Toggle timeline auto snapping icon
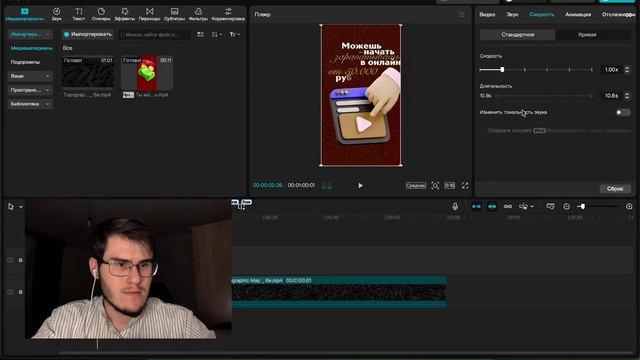This screenshot has height=360, width=640. pyautogui.click(x=492, y=207)
